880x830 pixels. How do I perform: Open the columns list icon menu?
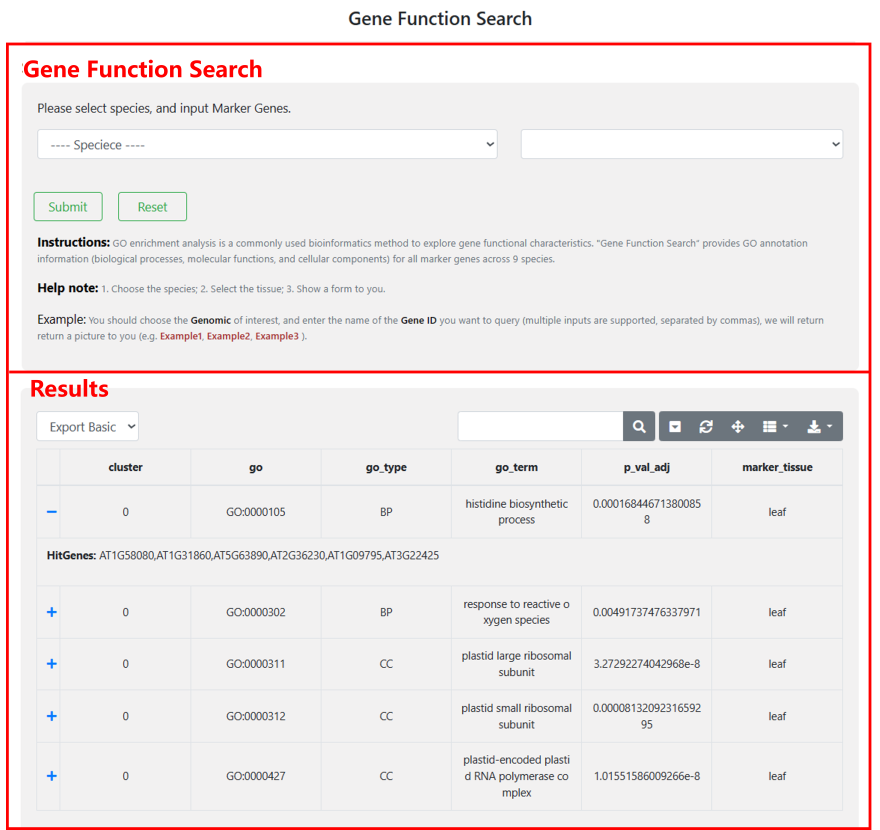click(x=775, y=427)
